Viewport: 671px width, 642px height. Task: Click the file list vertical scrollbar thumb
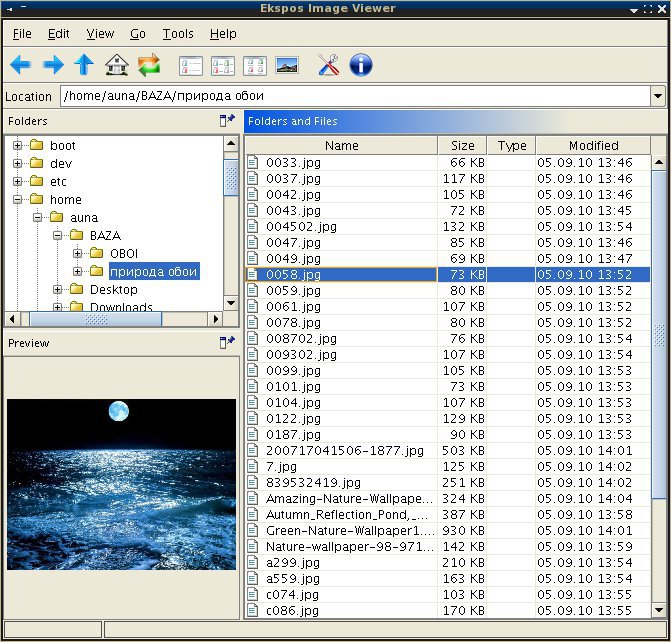[x=659, y=335]
